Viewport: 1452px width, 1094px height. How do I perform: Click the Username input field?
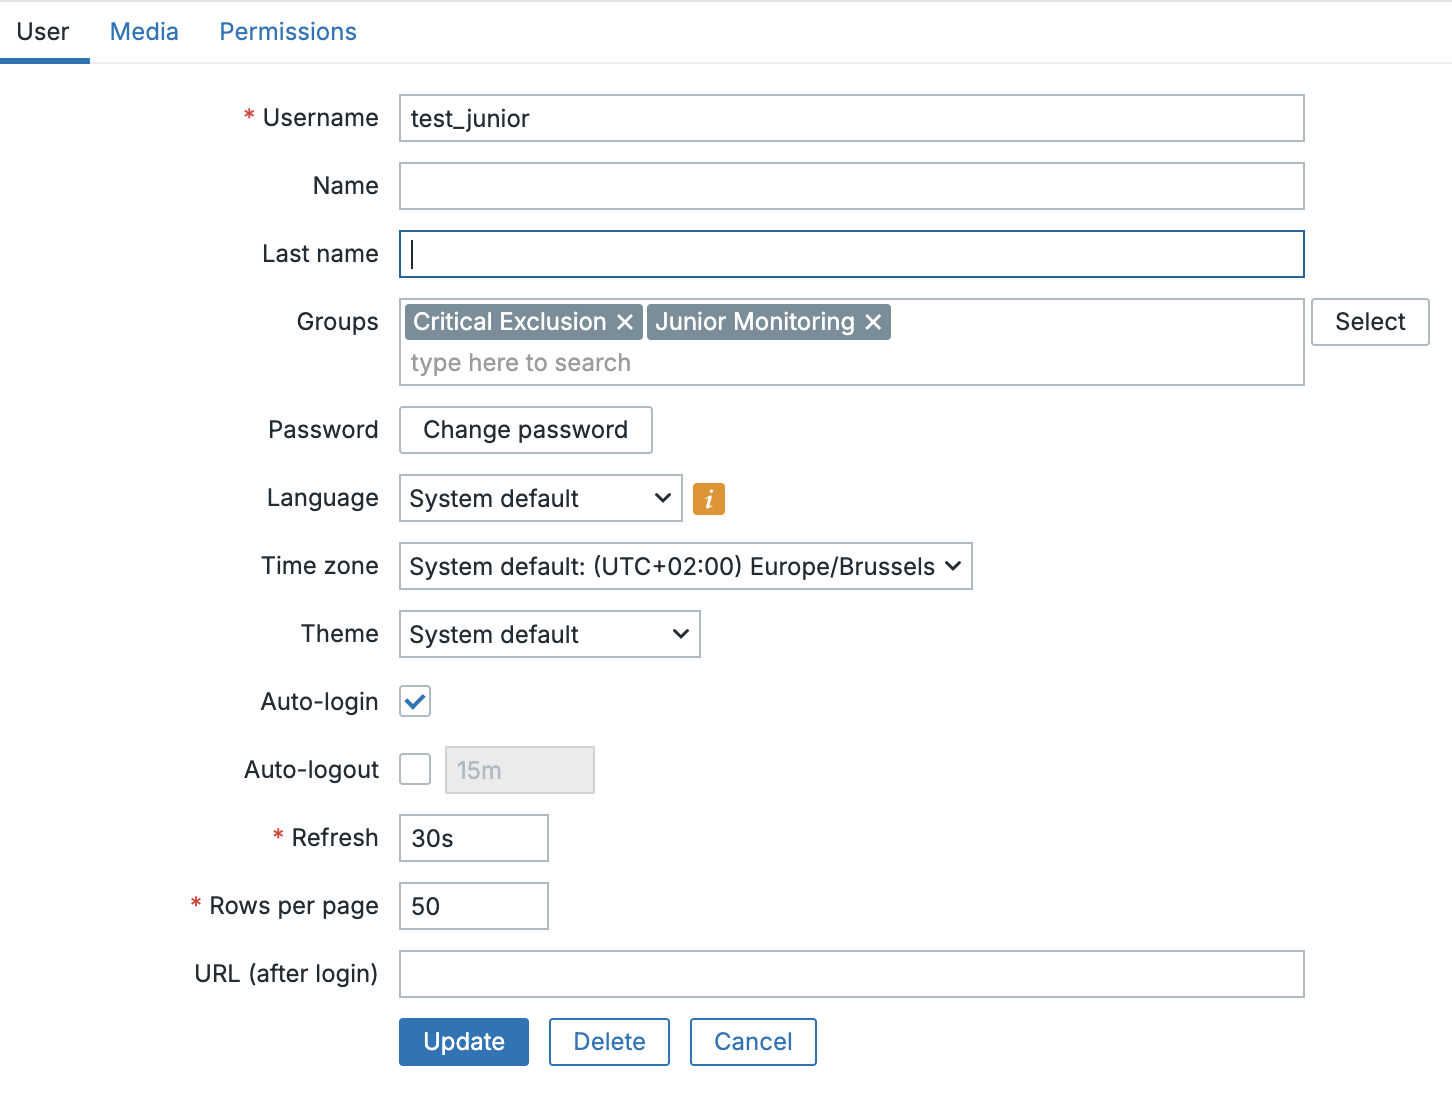pyautogui.click(x=850, y=118)
